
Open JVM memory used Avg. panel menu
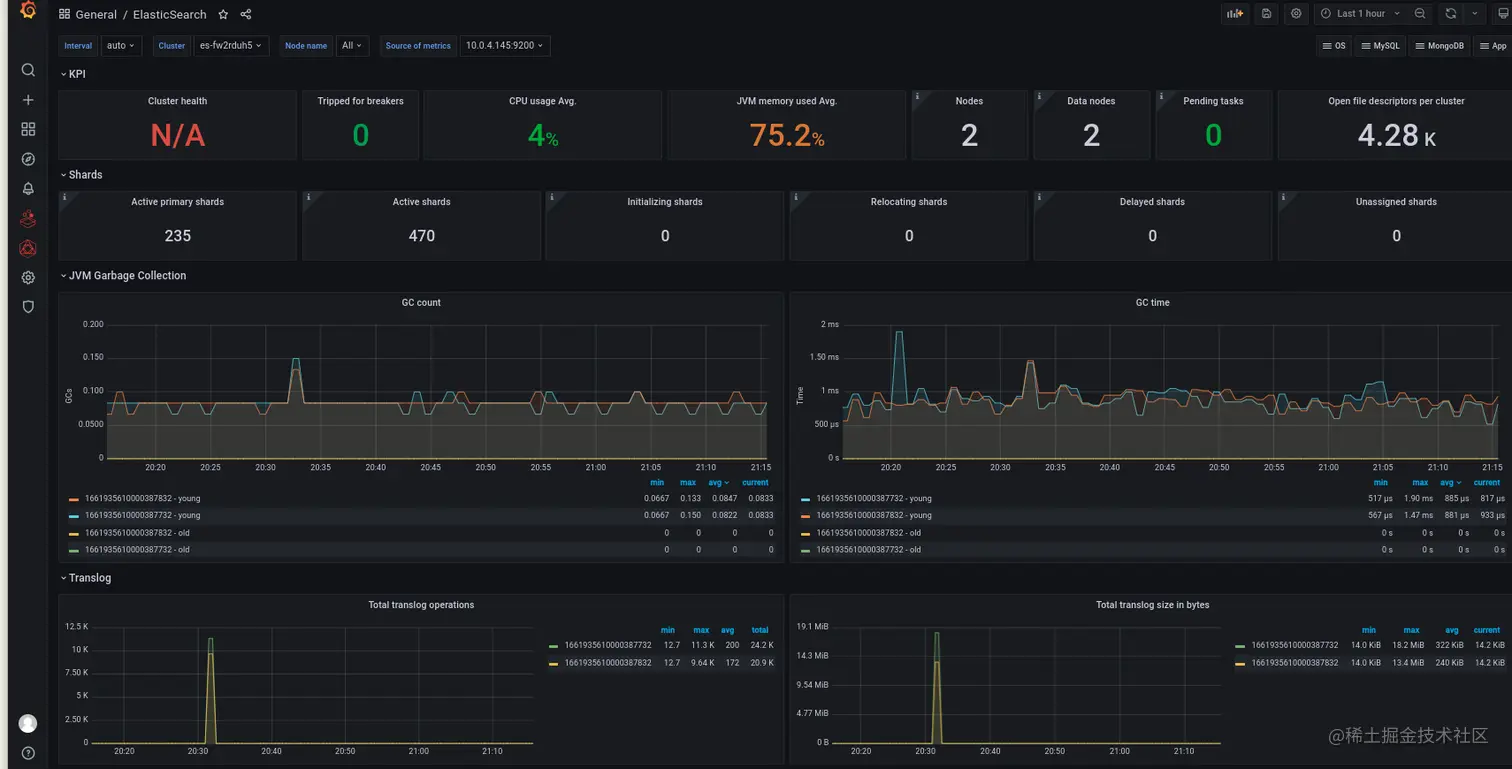(787, 101)
